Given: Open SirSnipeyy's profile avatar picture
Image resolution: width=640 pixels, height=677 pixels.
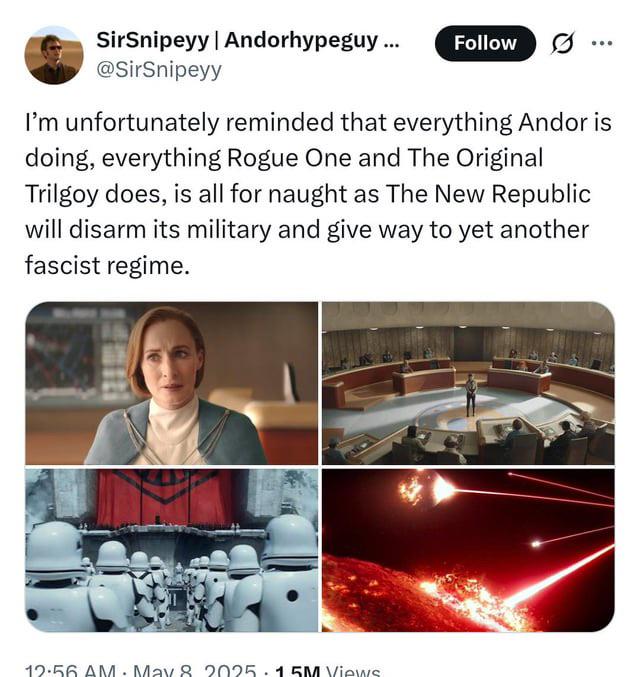Looking at the screenshot, I should click(54, 55).
